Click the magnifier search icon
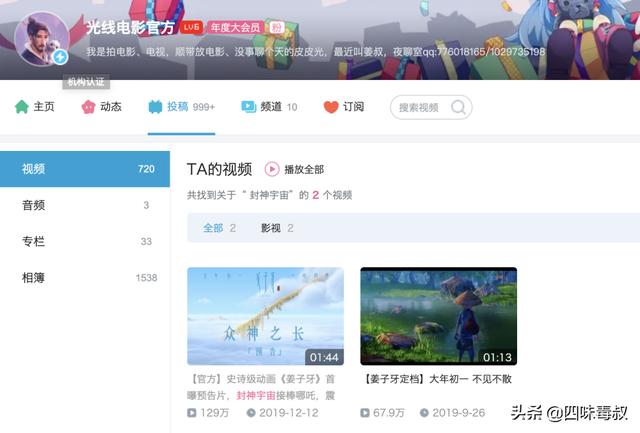 pyautogui.click(x=458, y=107)
